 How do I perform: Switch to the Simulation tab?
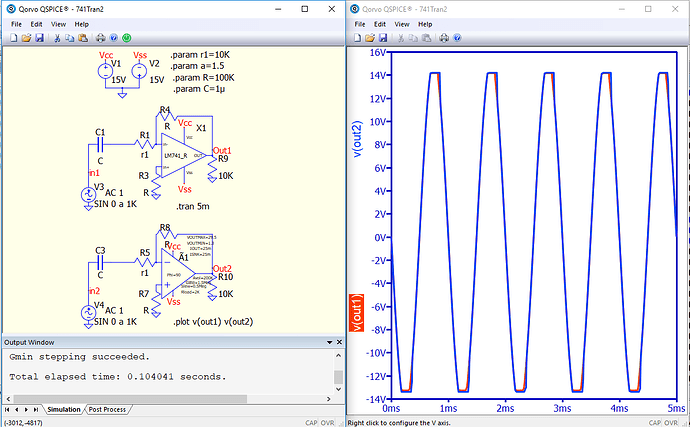(x=64, y=409)
